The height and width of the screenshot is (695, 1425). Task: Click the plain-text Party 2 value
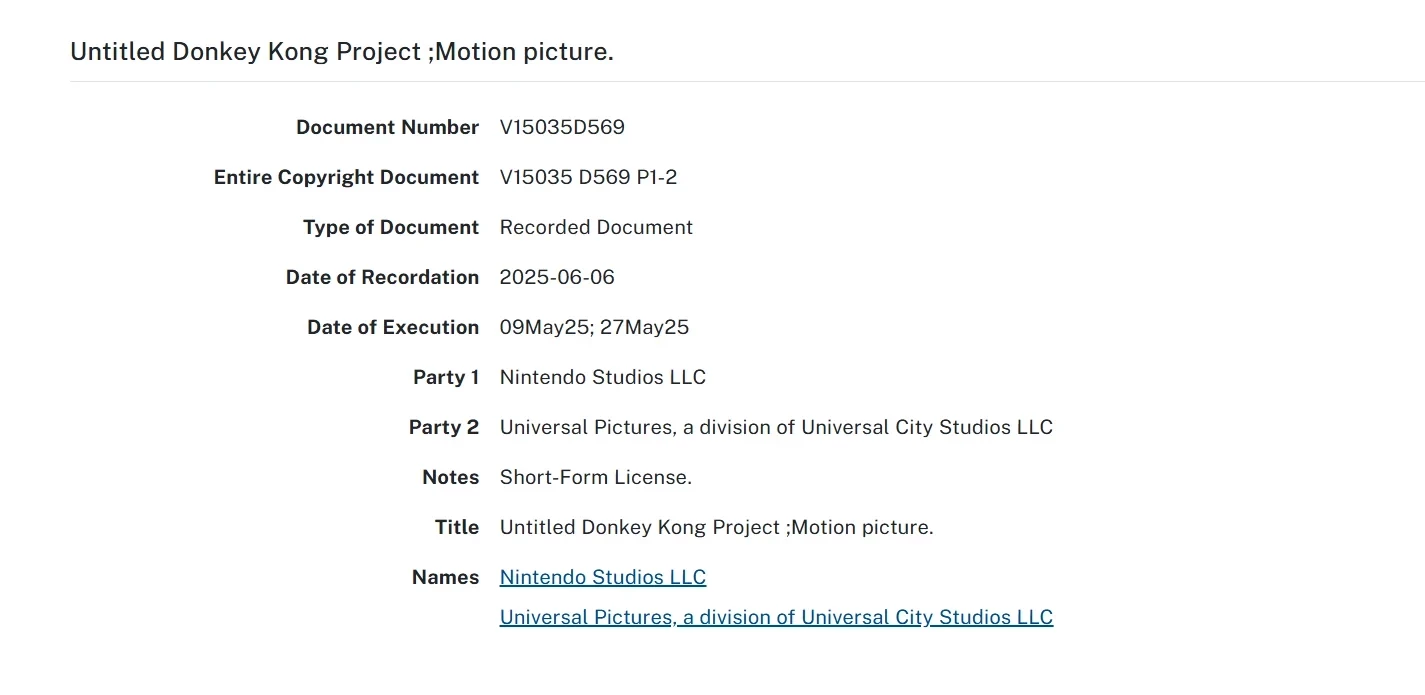click(776, 427)
